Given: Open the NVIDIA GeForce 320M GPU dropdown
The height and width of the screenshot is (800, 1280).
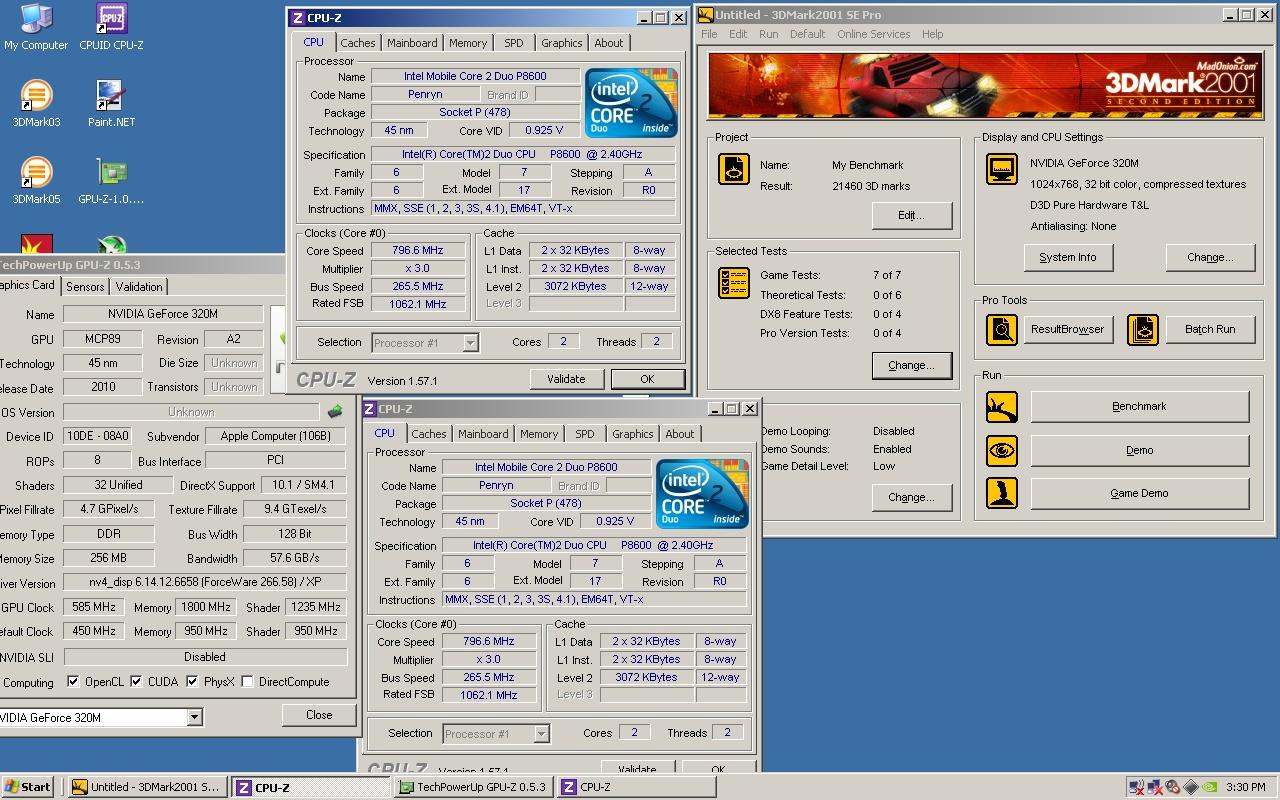Looking at the screenshot, I should tap(194, 717).
